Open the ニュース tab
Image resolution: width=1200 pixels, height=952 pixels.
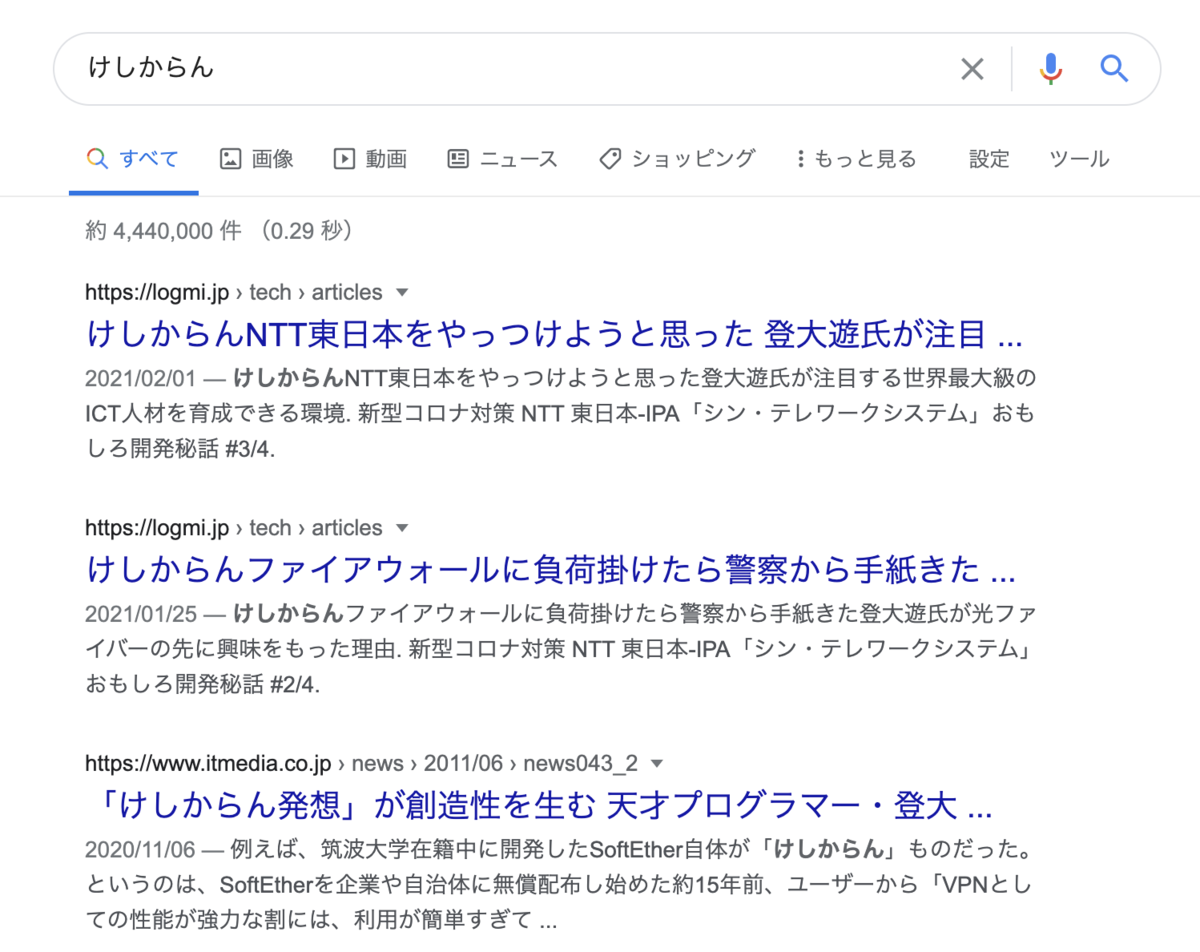click(x=502, y=159)
